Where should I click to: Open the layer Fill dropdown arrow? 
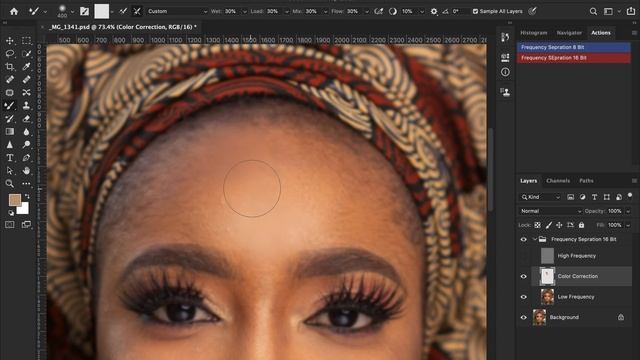(x=628, y=225)
